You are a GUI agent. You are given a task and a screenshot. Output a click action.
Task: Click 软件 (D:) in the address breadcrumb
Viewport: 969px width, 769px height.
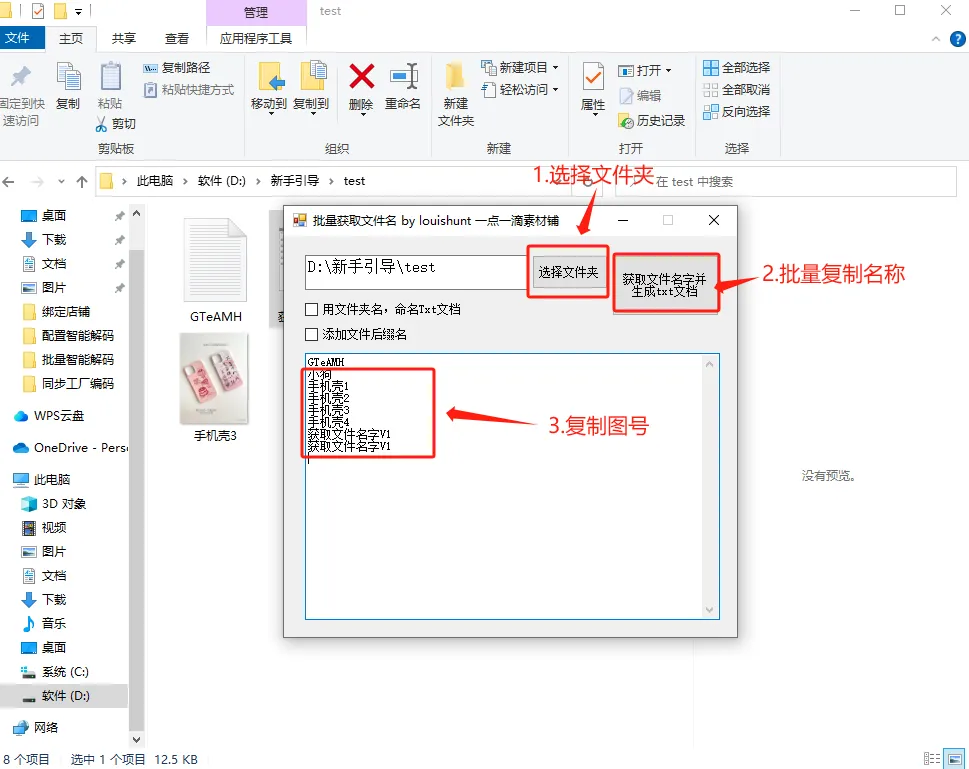(x=222, y=181)
